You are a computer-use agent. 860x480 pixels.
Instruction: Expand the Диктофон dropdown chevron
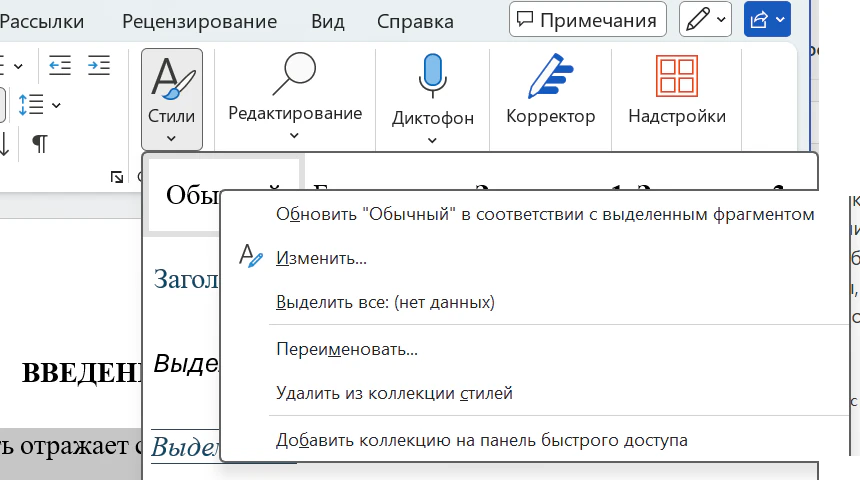pyautogui.click(x=432, y=140)
